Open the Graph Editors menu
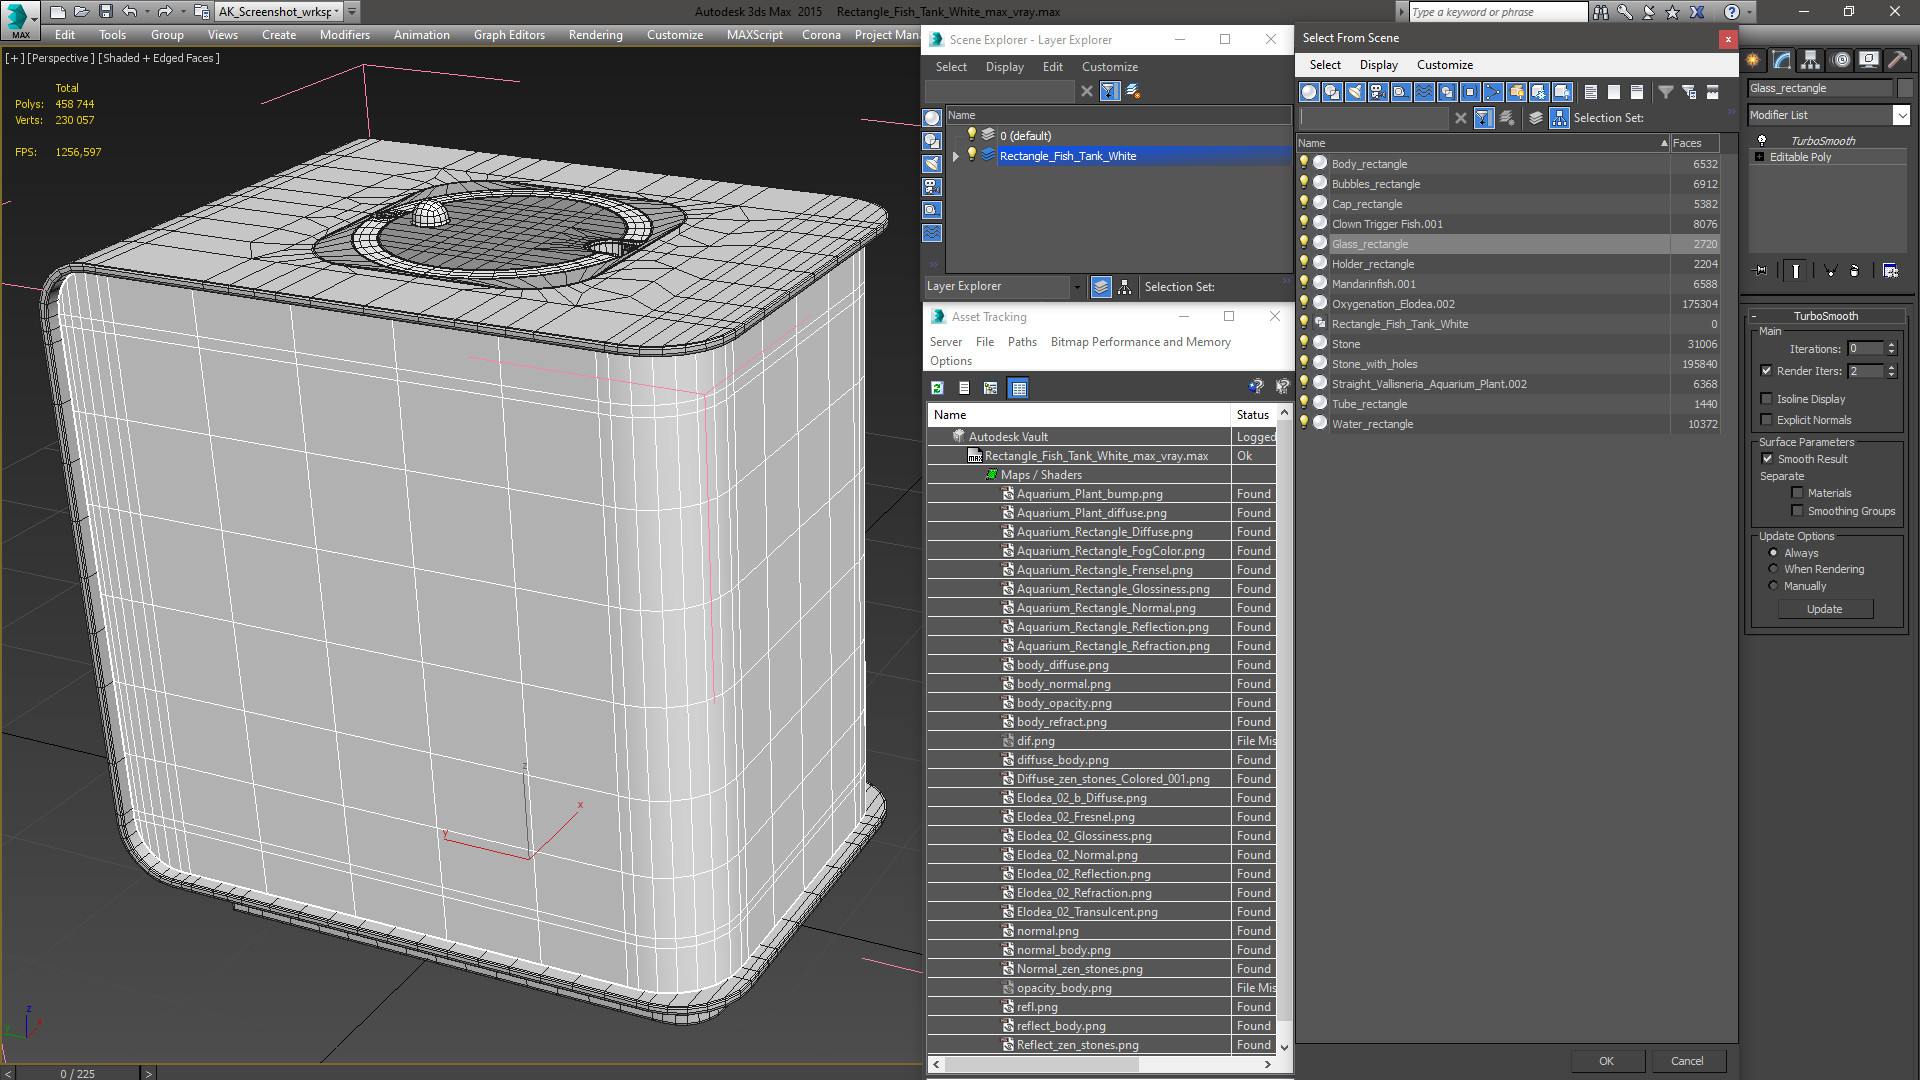 click(x=509, y=35)
